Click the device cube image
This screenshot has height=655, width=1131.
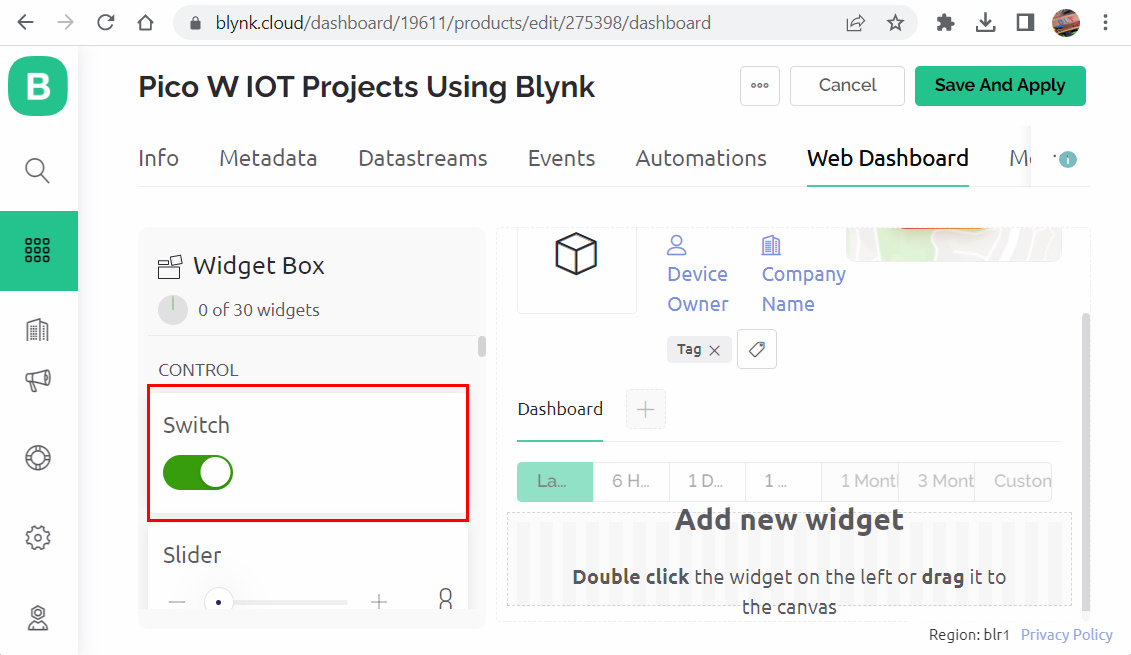pyautogui.click(x=576, y=255)
